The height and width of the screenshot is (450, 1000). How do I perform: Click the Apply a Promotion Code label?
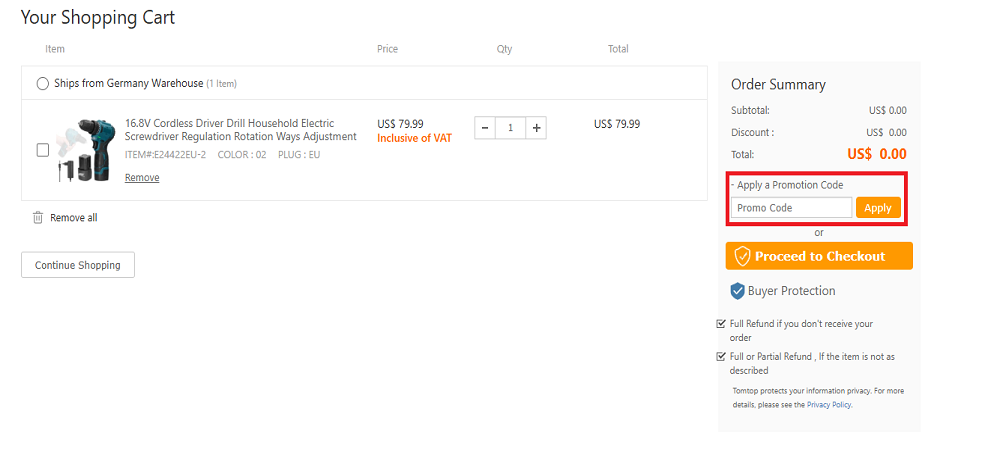789,185
